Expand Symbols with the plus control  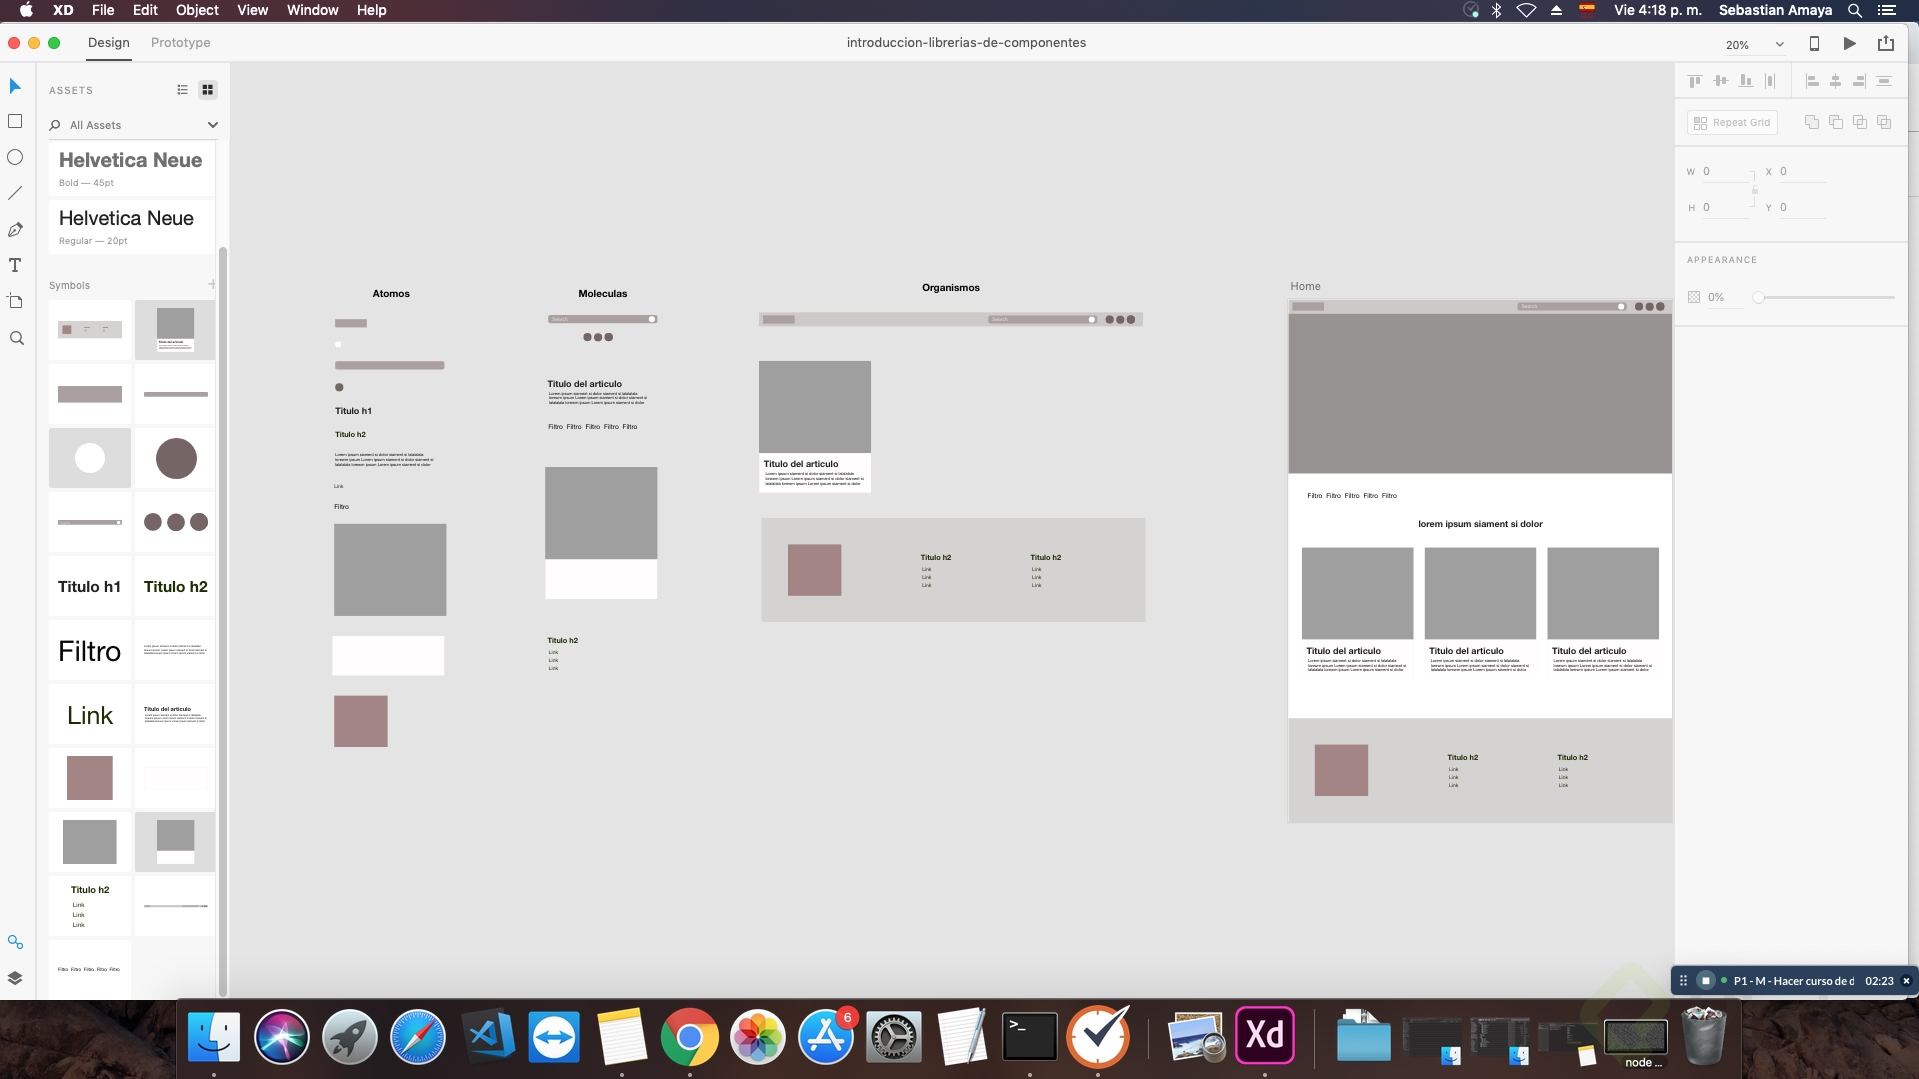[211, 284]
